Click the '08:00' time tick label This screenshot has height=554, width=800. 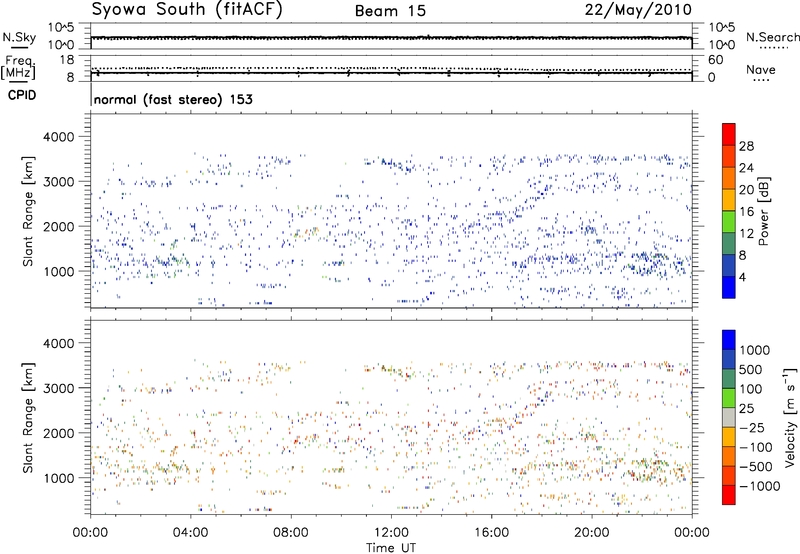pyautogui.click(x=291, y=533)
